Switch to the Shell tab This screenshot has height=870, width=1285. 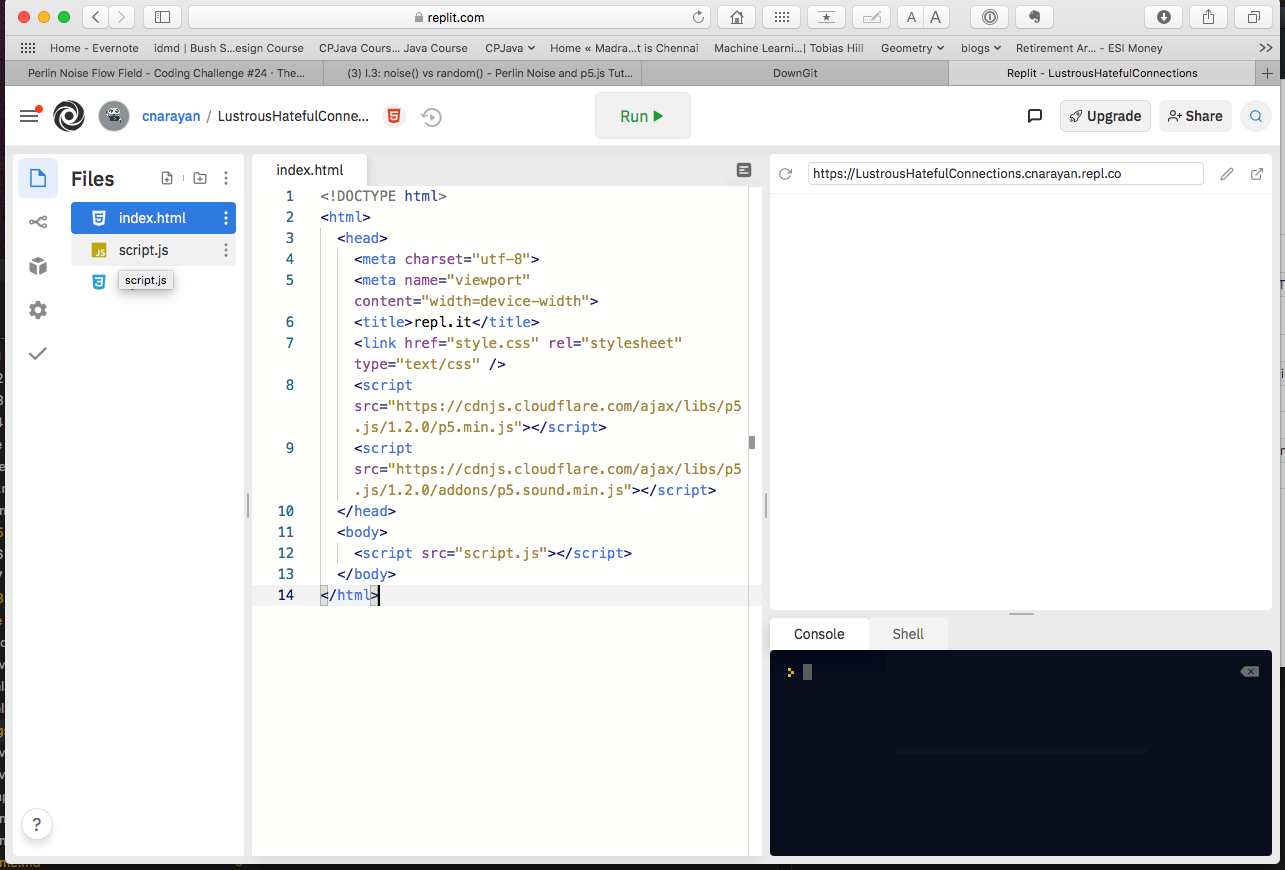click(x=908, y=634)
